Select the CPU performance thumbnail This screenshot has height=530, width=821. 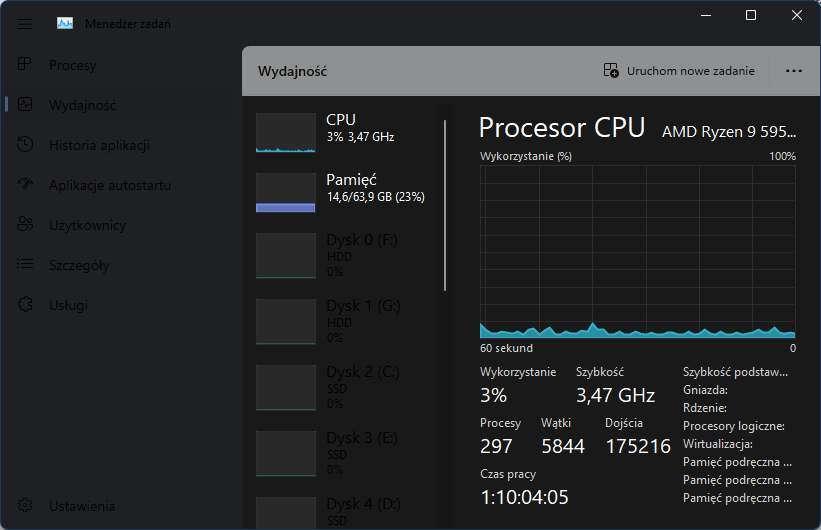(285, 132)
